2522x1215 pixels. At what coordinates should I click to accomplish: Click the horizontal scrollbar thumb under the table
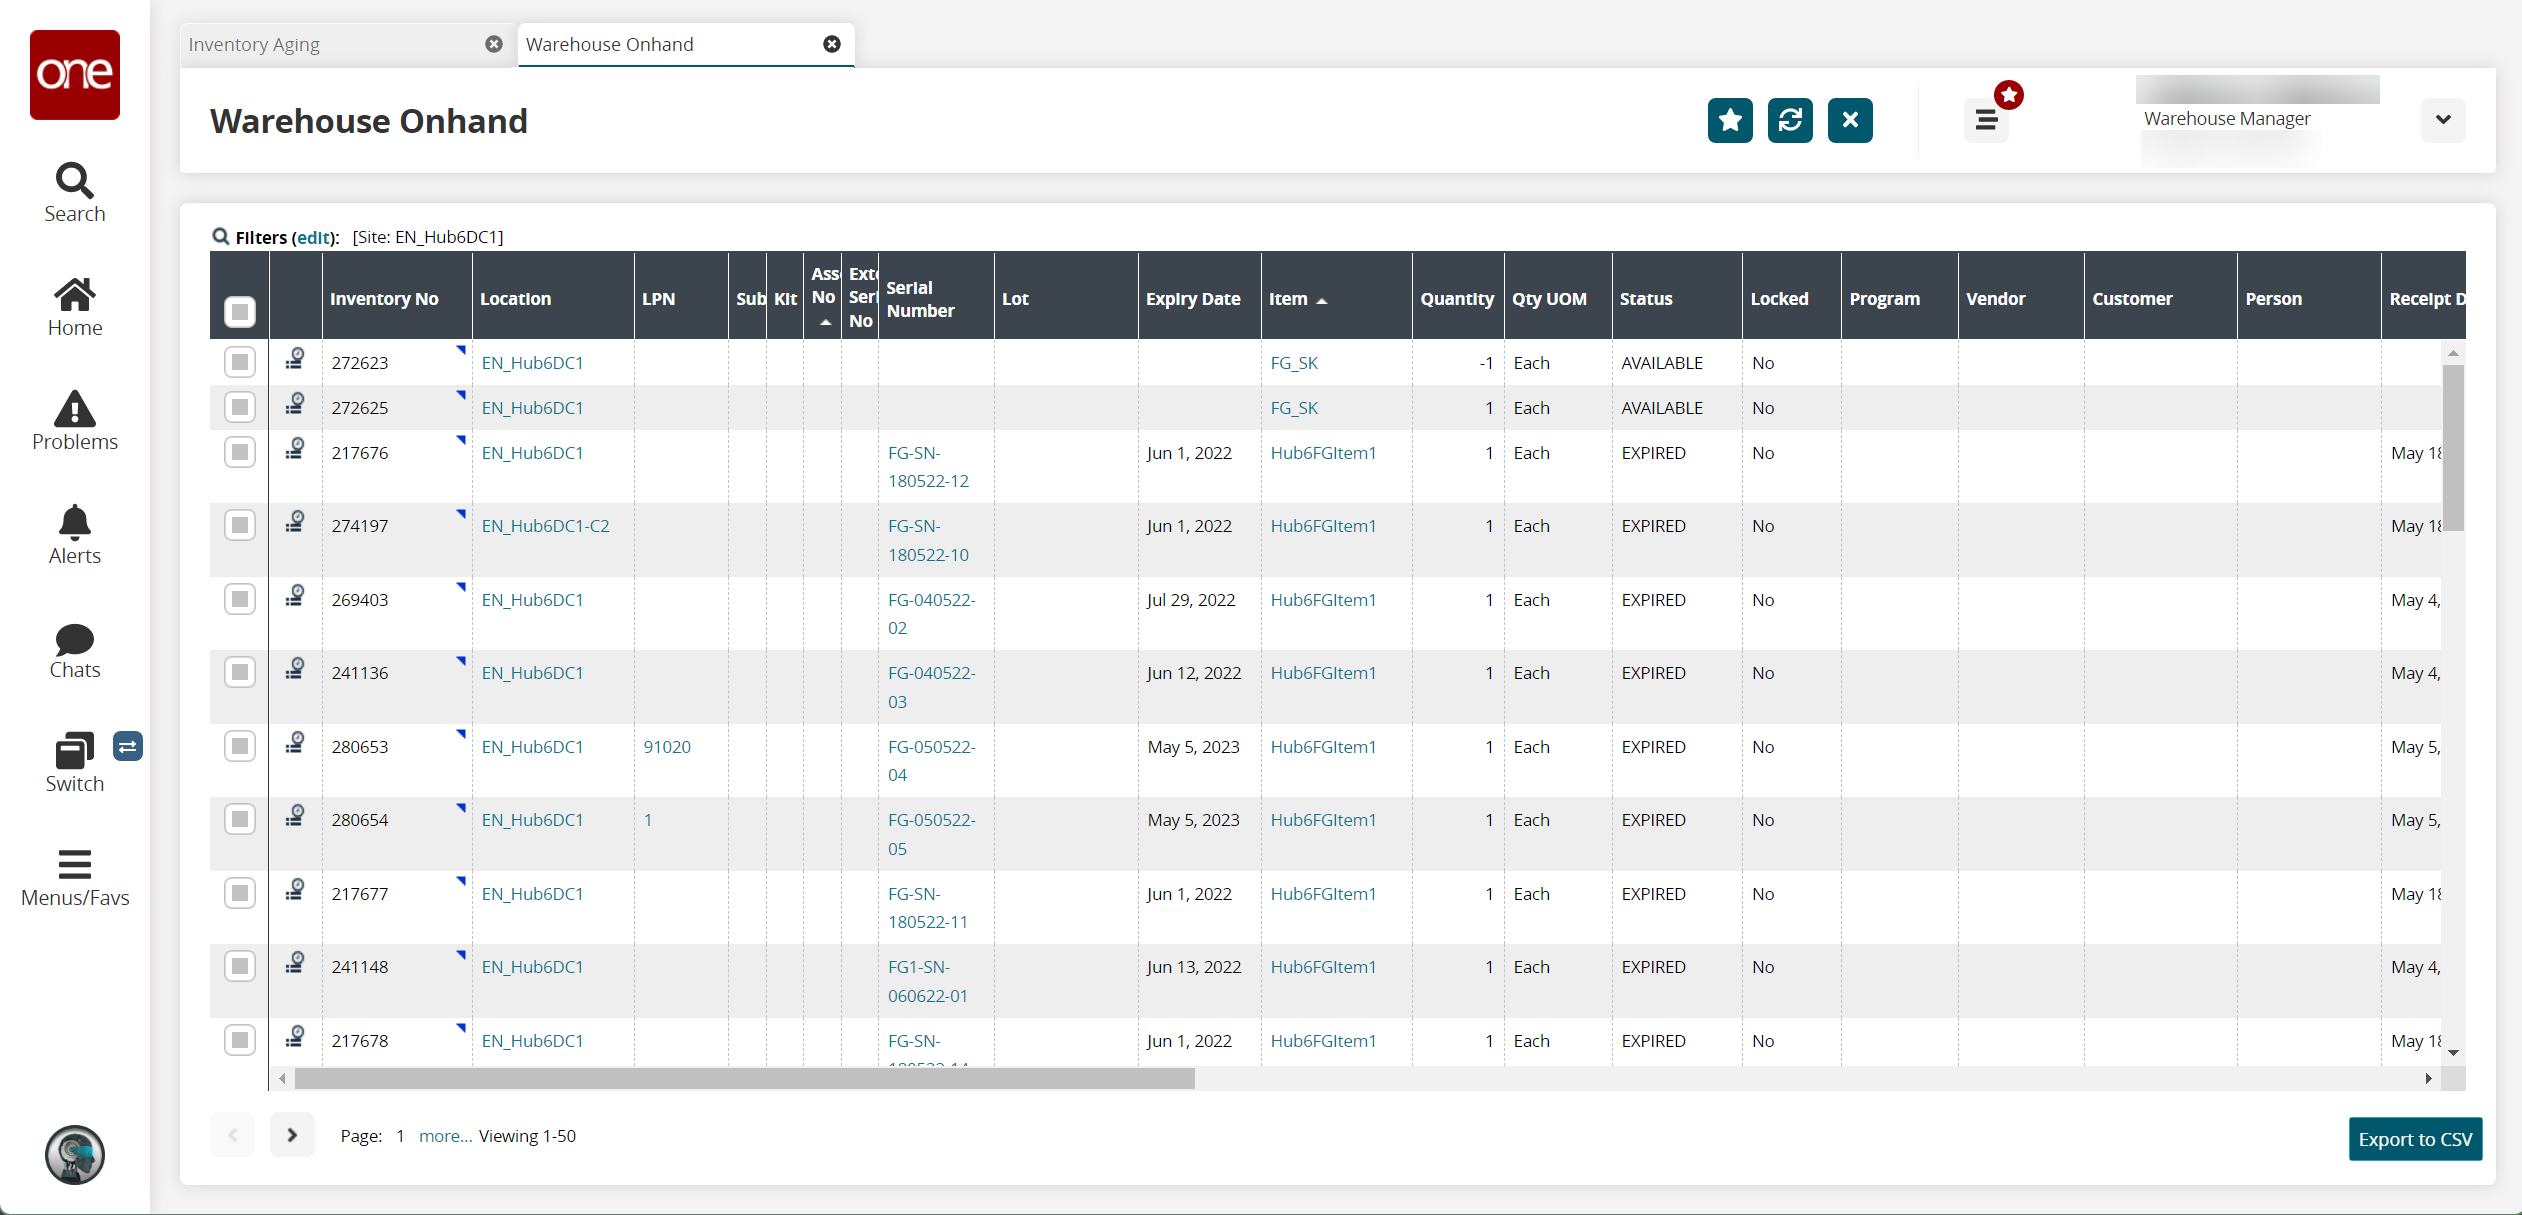coord(744,1078)
